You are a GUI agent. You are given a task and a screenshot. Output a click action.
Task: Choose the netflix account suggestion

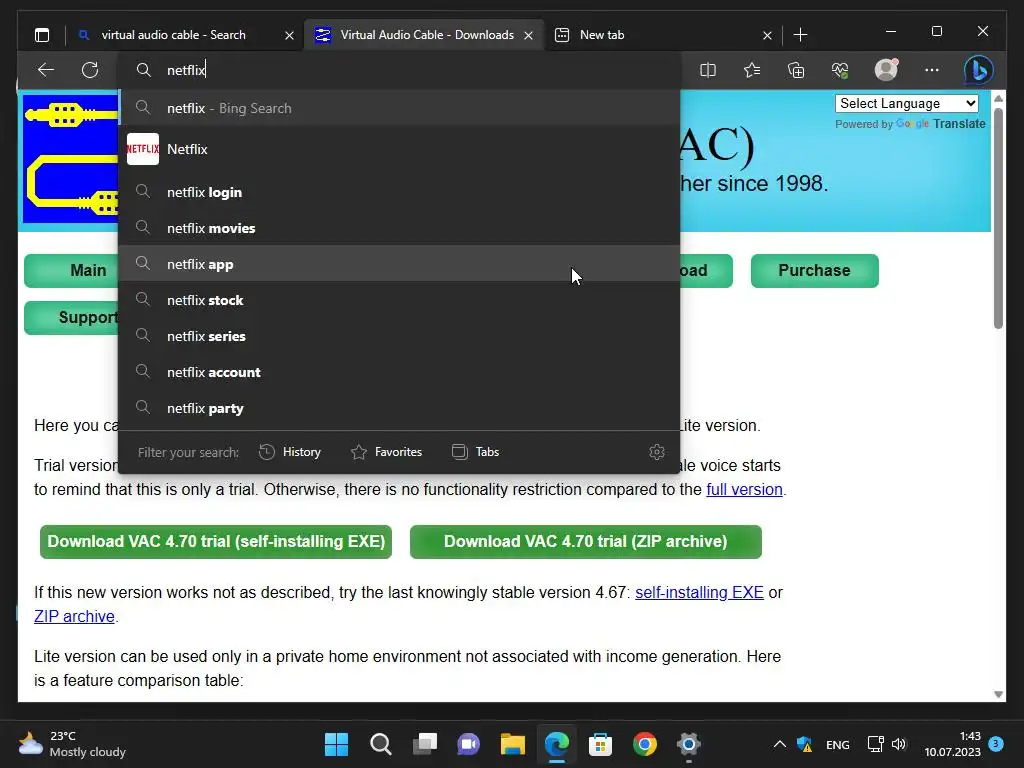coord(399,372)
